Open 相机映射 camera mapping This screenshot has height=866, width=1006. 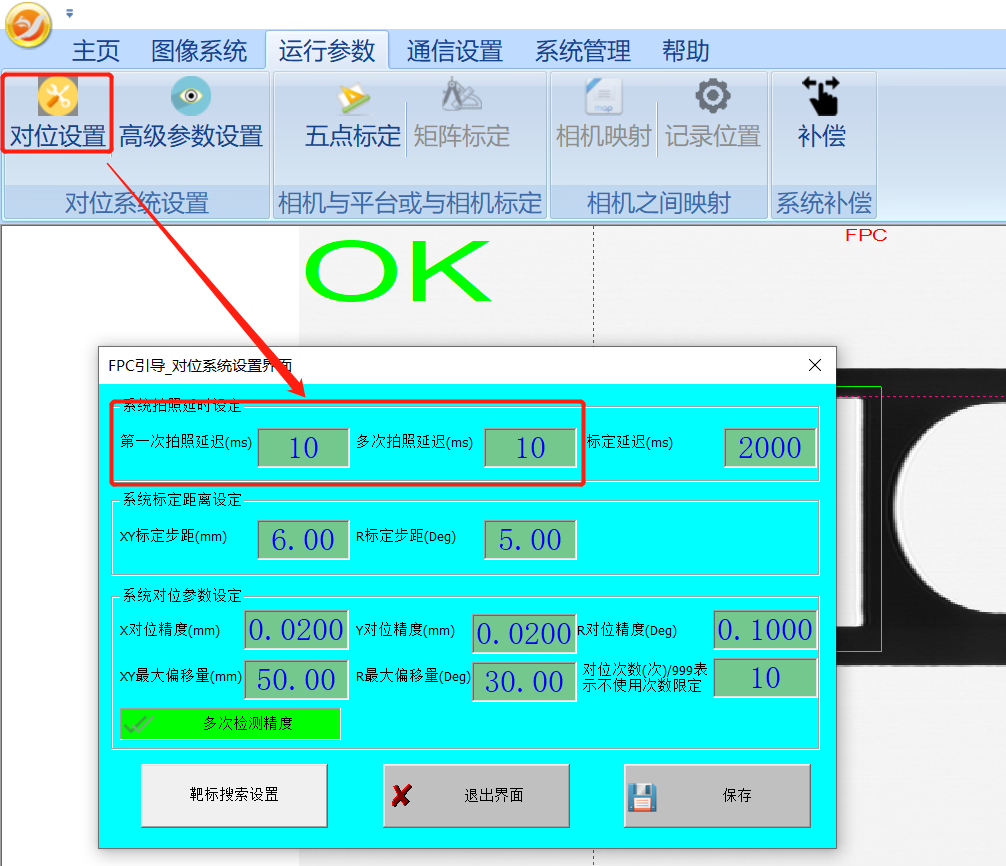(603, 115)
